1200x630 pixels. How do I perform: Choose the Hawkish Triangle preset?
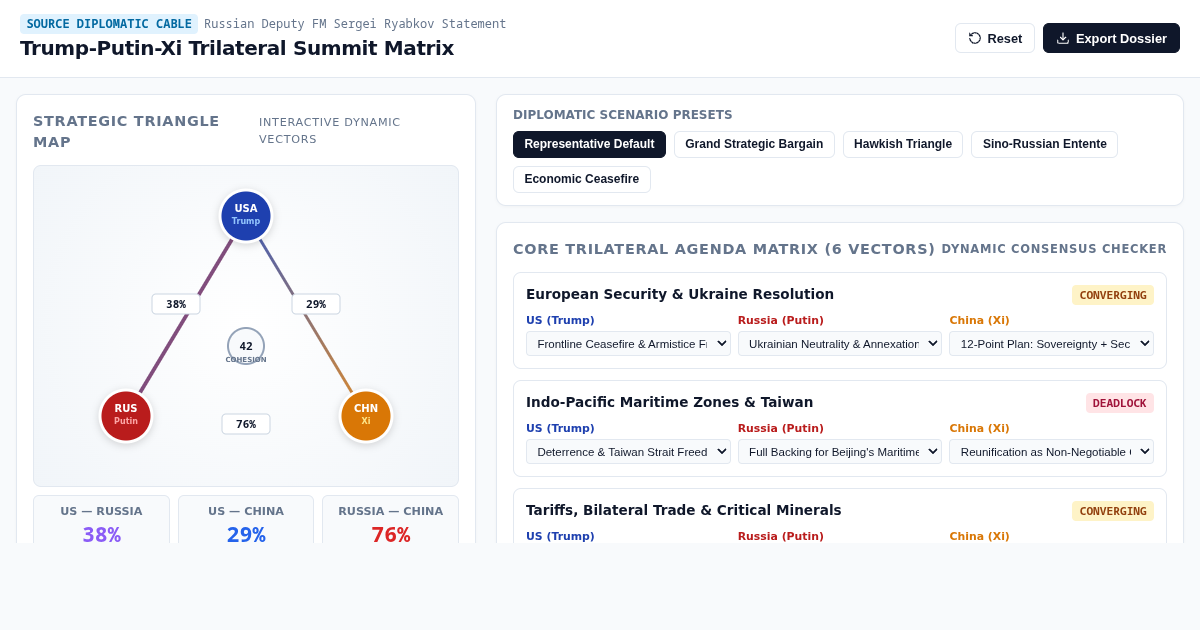[x=903, y=144]
